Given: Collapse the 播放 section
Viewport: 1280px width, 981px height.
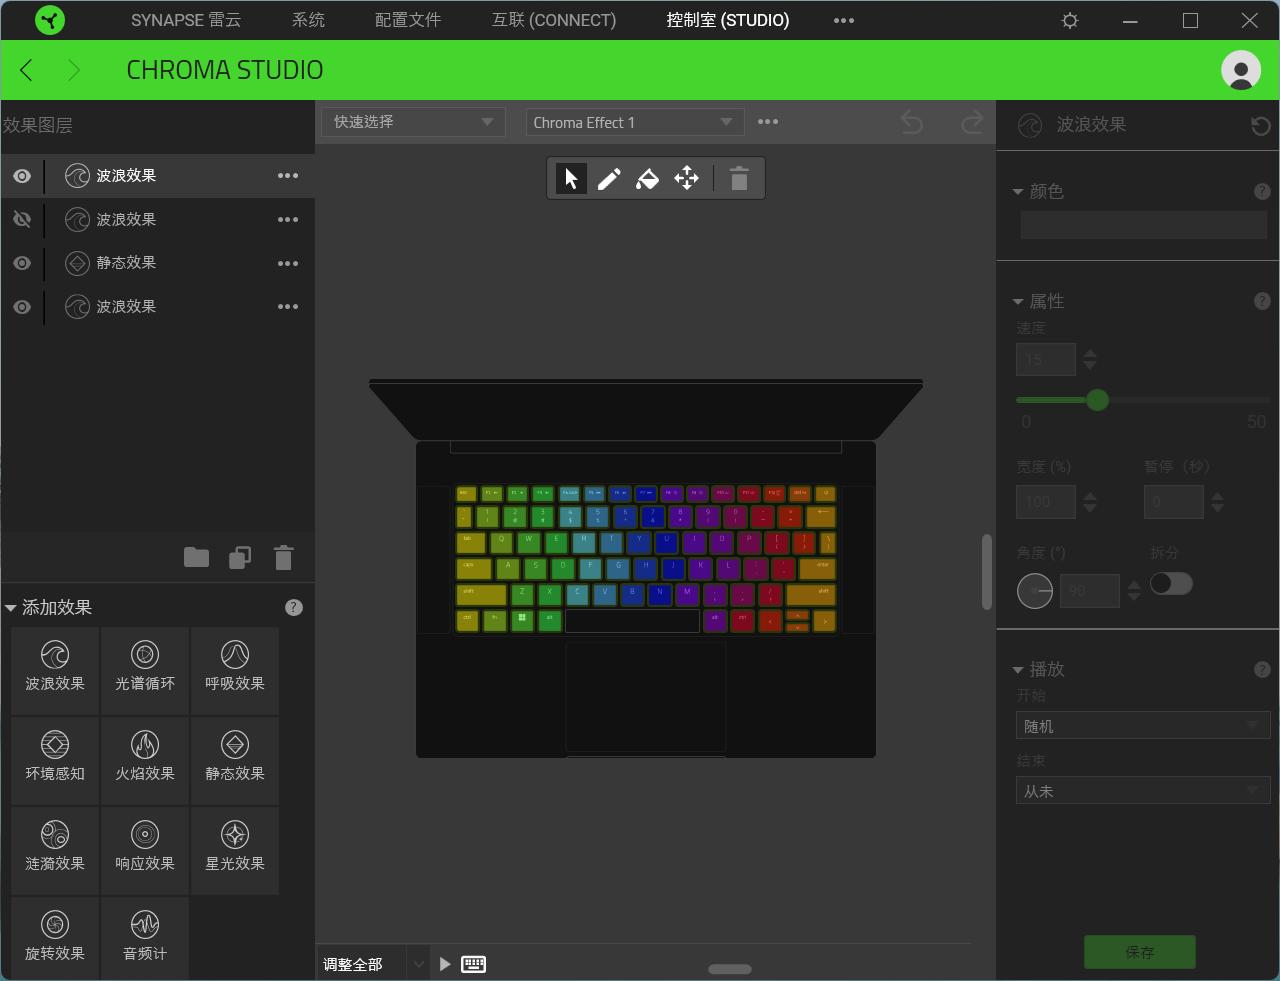Looking at the screenshot, I should tap(1018, 670).
